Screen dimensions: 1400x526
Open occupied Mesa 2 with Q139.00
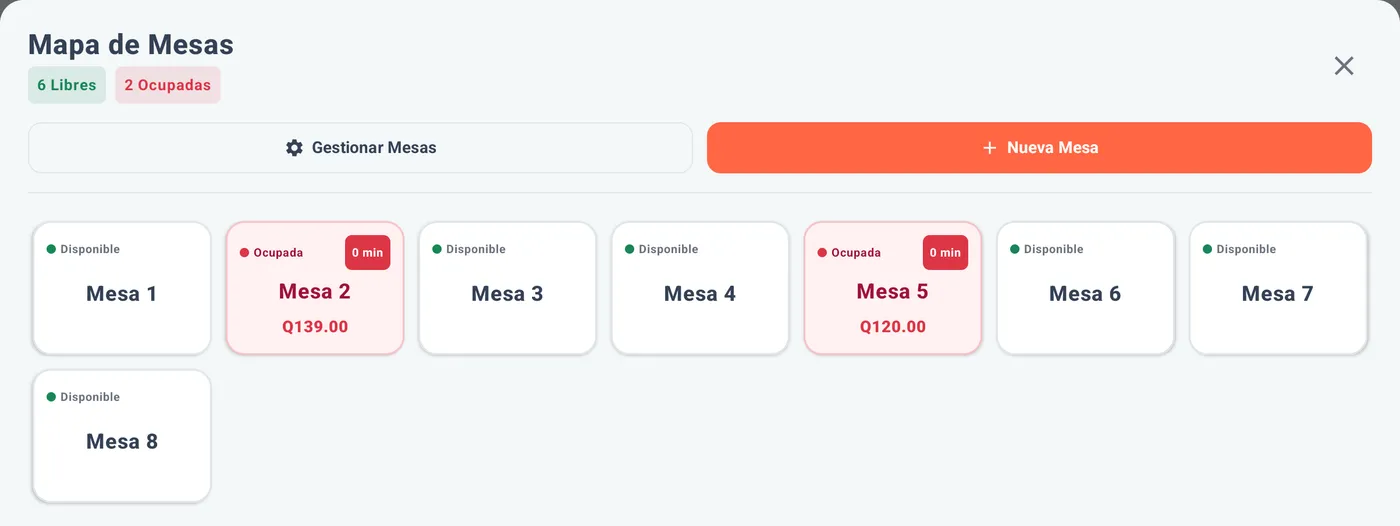(315, 288)
